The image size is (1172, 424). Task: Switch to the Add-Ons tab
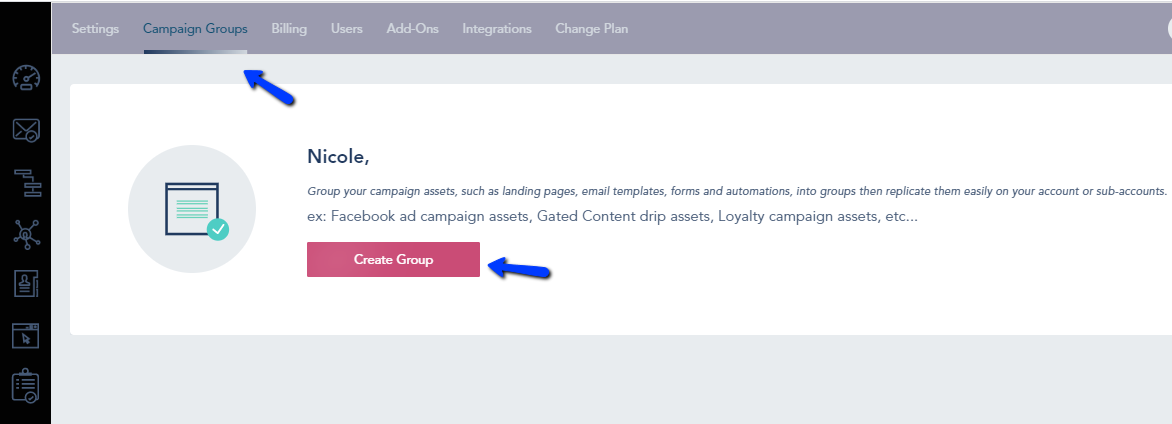(413, 28)
